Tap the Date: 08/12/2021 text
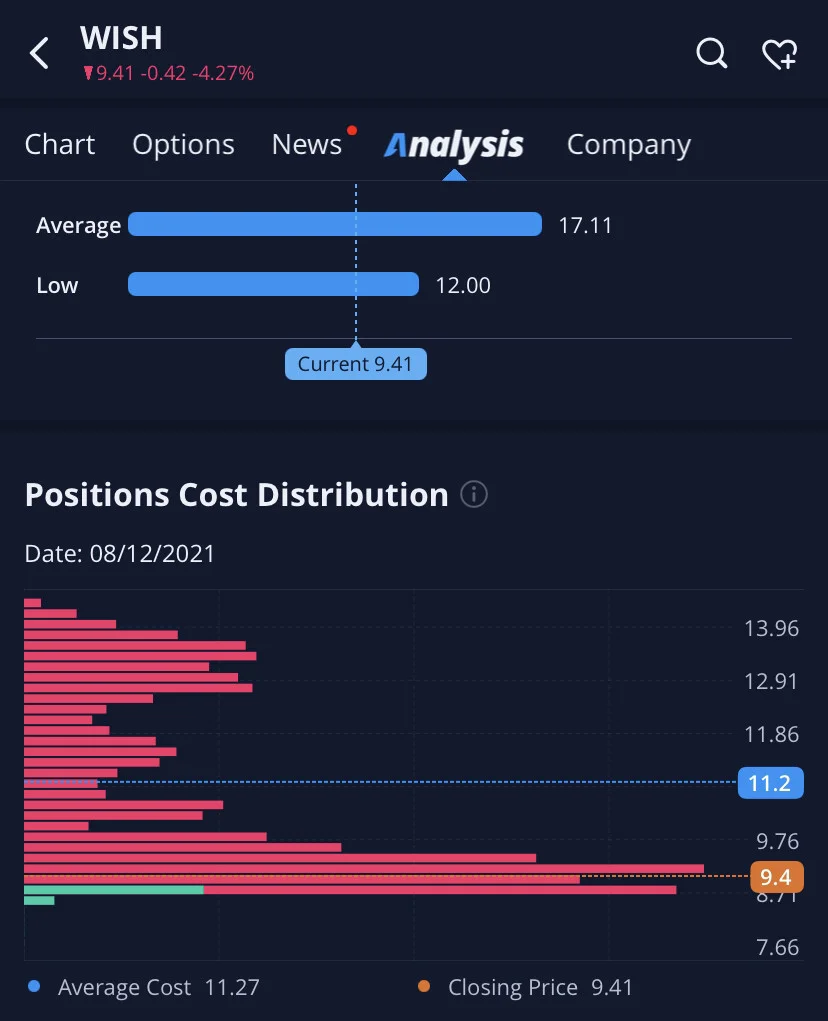Screen dimensions: 828x1021 [x=120, y=553]
